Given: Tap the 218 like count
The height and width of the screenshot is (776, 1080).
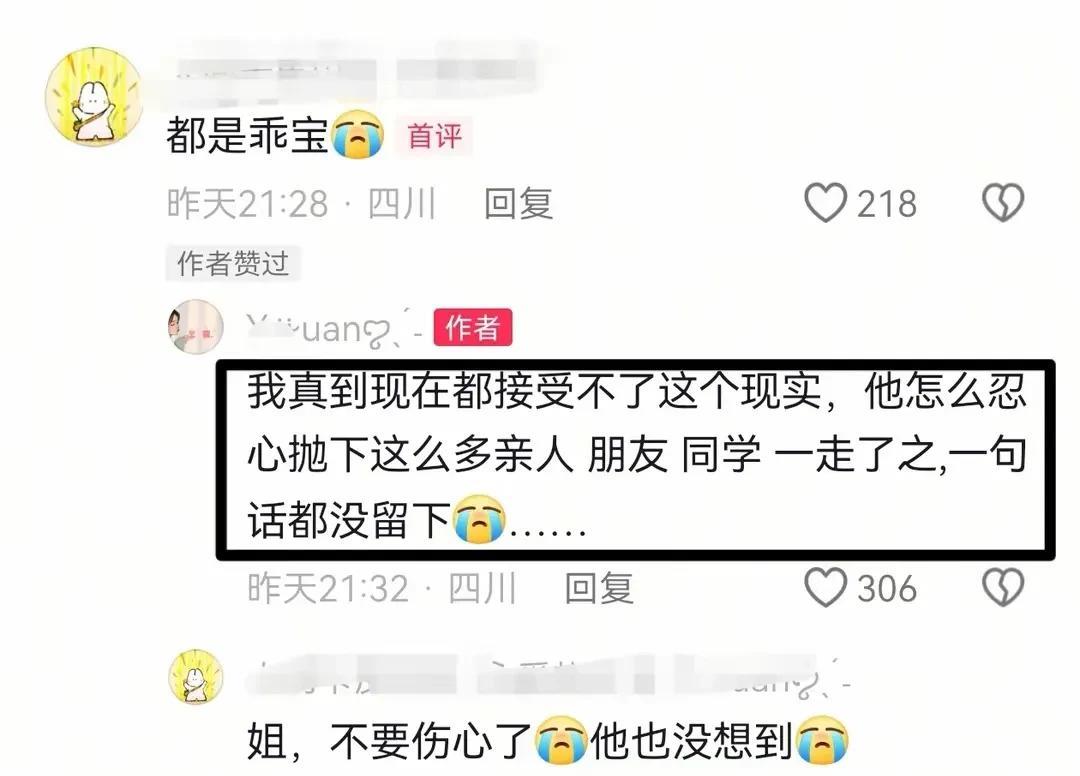Looking at the screenshot, I should 886,204.
